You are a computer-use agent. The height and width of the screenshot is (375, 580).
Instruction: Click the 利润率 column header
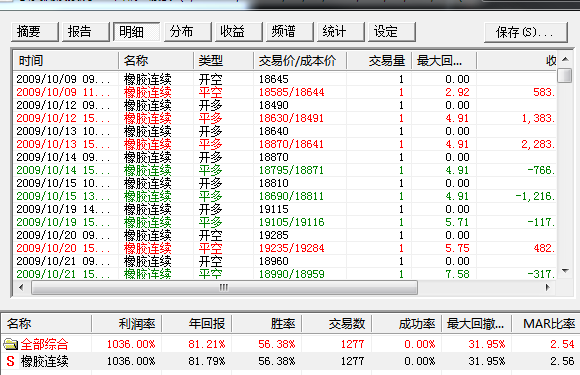coord(127,324)
